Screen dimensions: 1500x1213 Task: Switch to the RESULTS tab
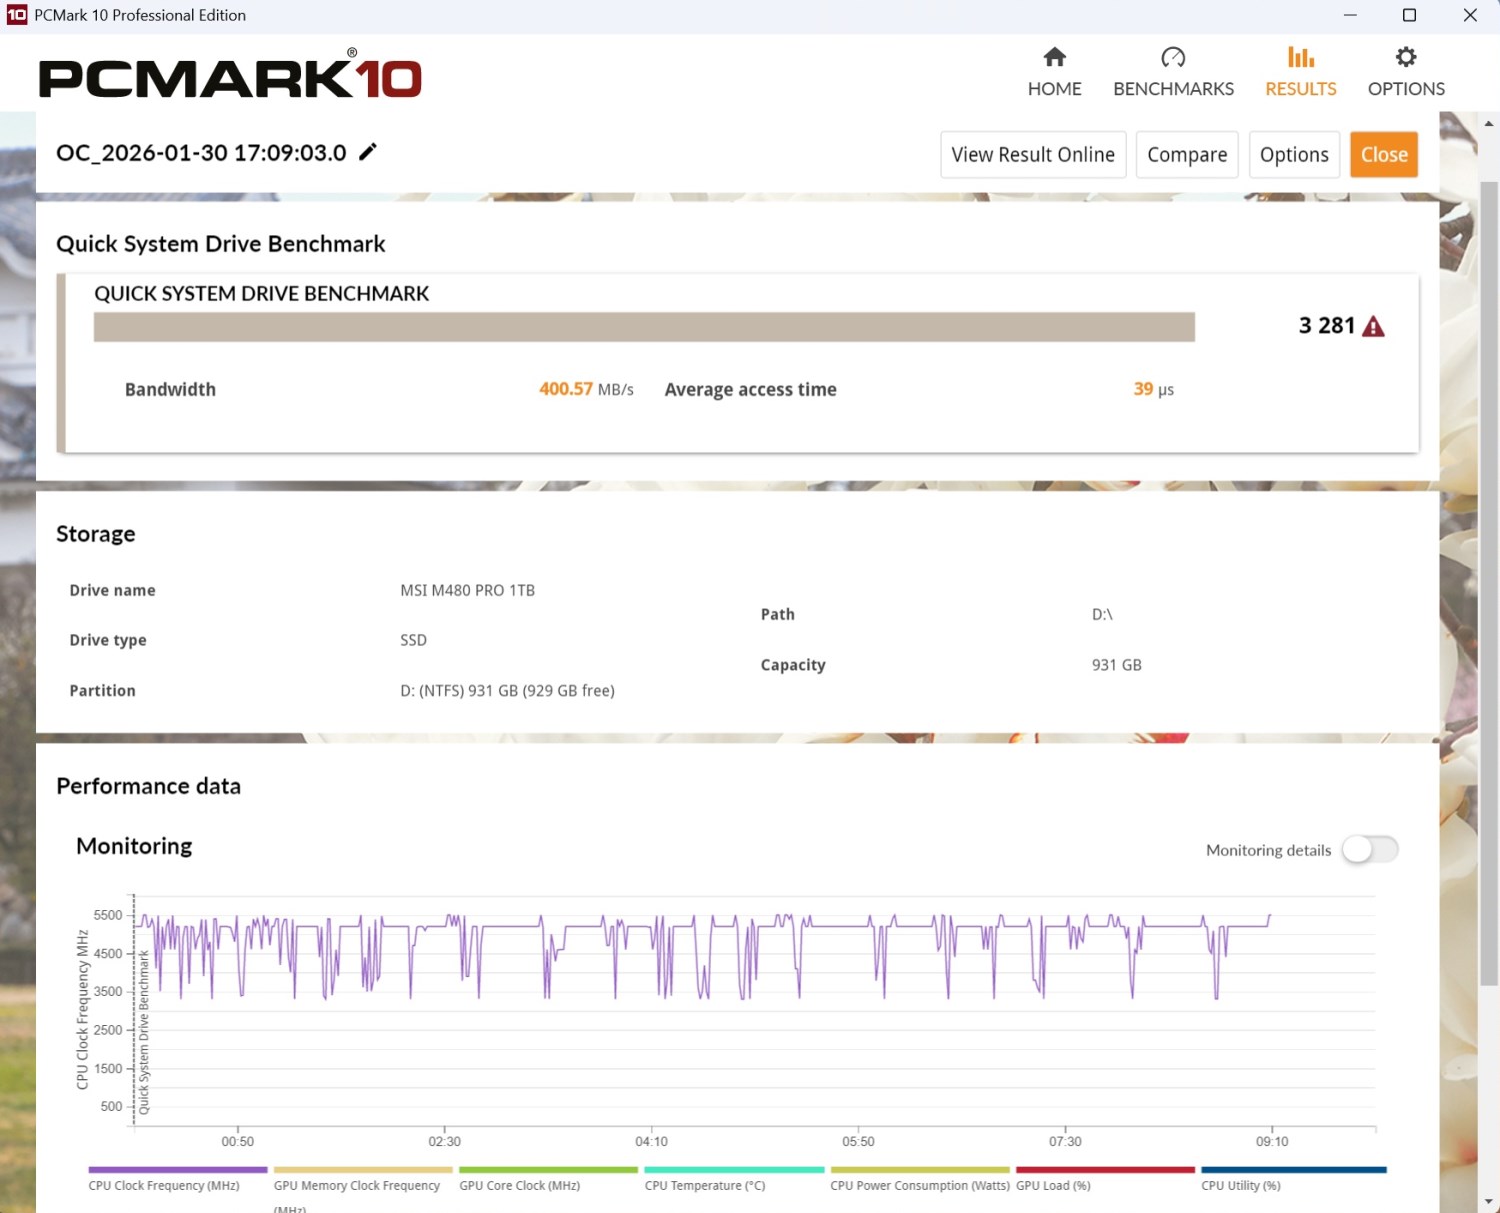coord(1300,72)
